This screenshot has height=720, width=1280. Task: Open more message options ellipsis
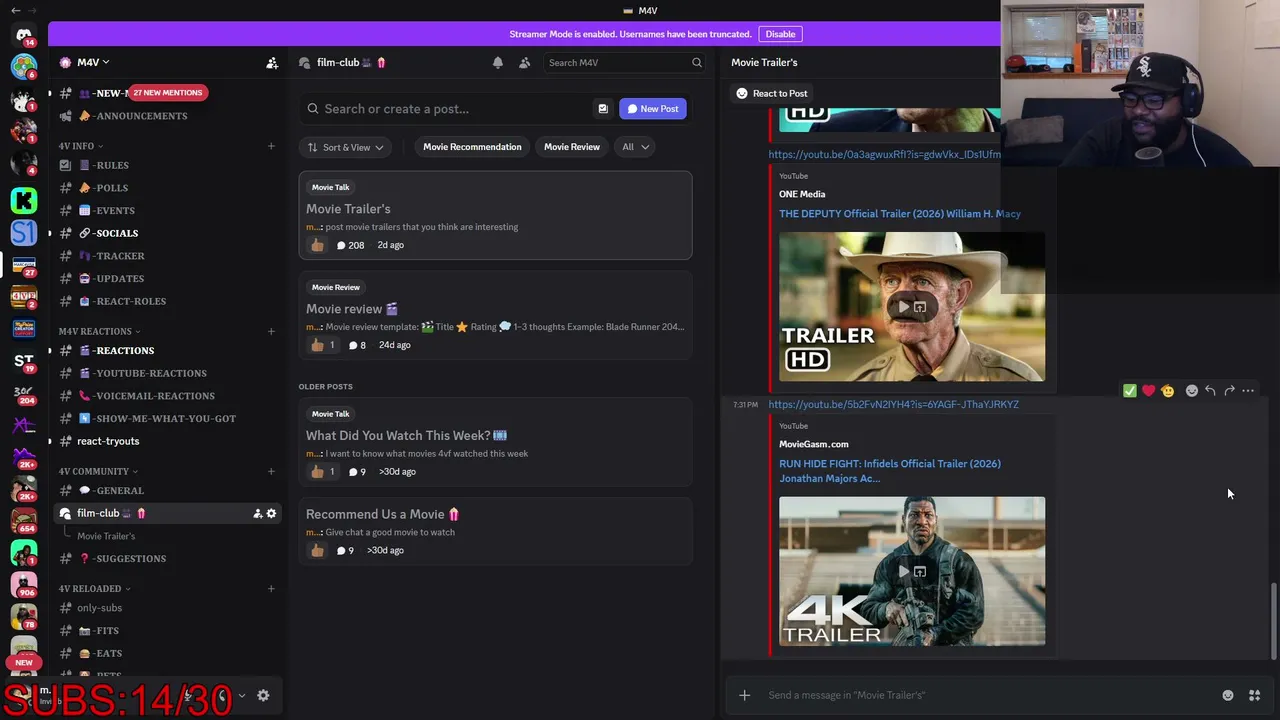point(1248,391)
